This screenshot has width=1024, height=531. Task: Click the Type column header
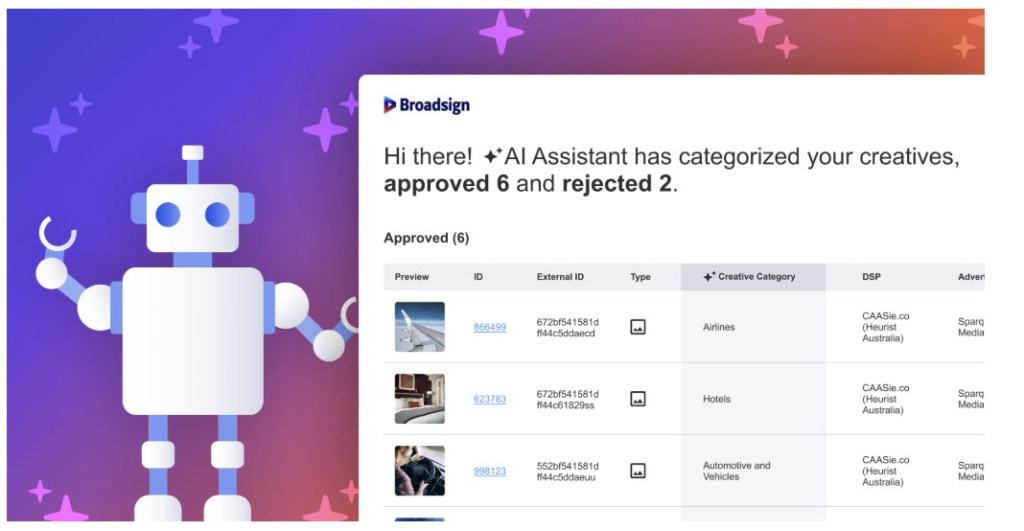[640, 277]
